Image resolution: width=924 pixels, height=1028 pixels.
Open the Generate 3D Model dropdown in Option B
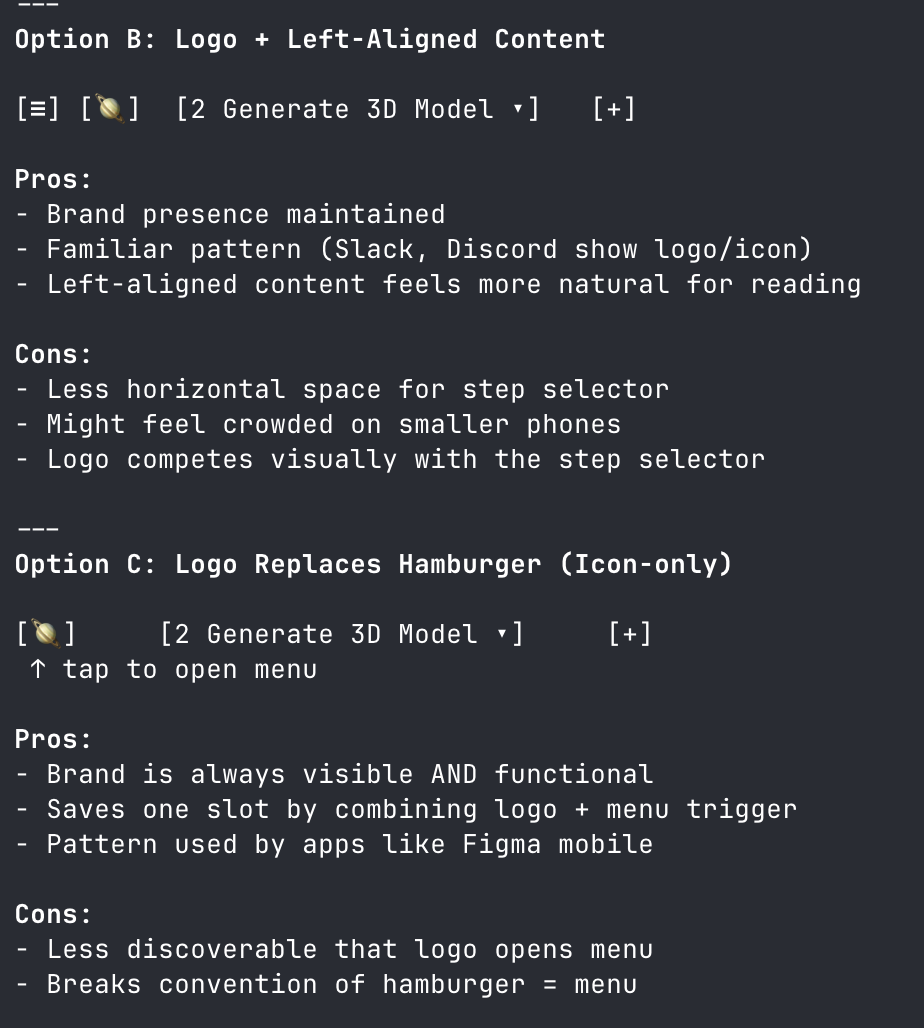[357, 109]
